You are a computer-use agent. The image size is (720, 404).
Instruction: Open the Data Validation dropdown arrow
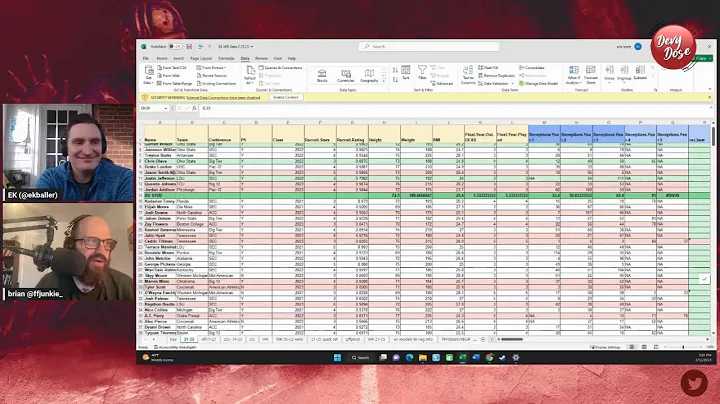coord(512,84)
